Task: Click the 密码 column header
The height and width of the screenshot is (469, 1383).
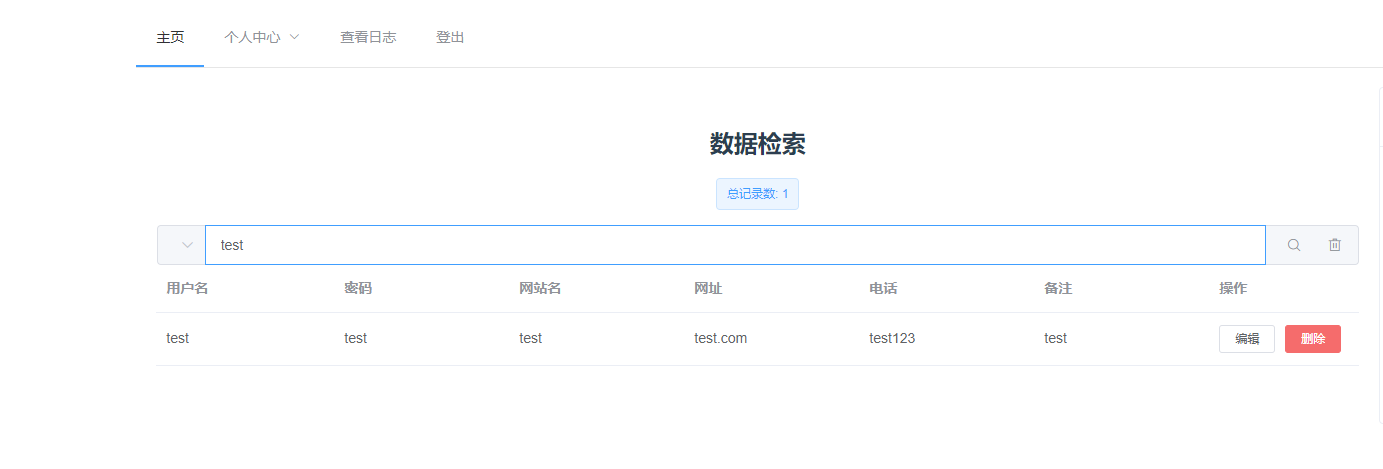Action: click(x=358, y=289)
